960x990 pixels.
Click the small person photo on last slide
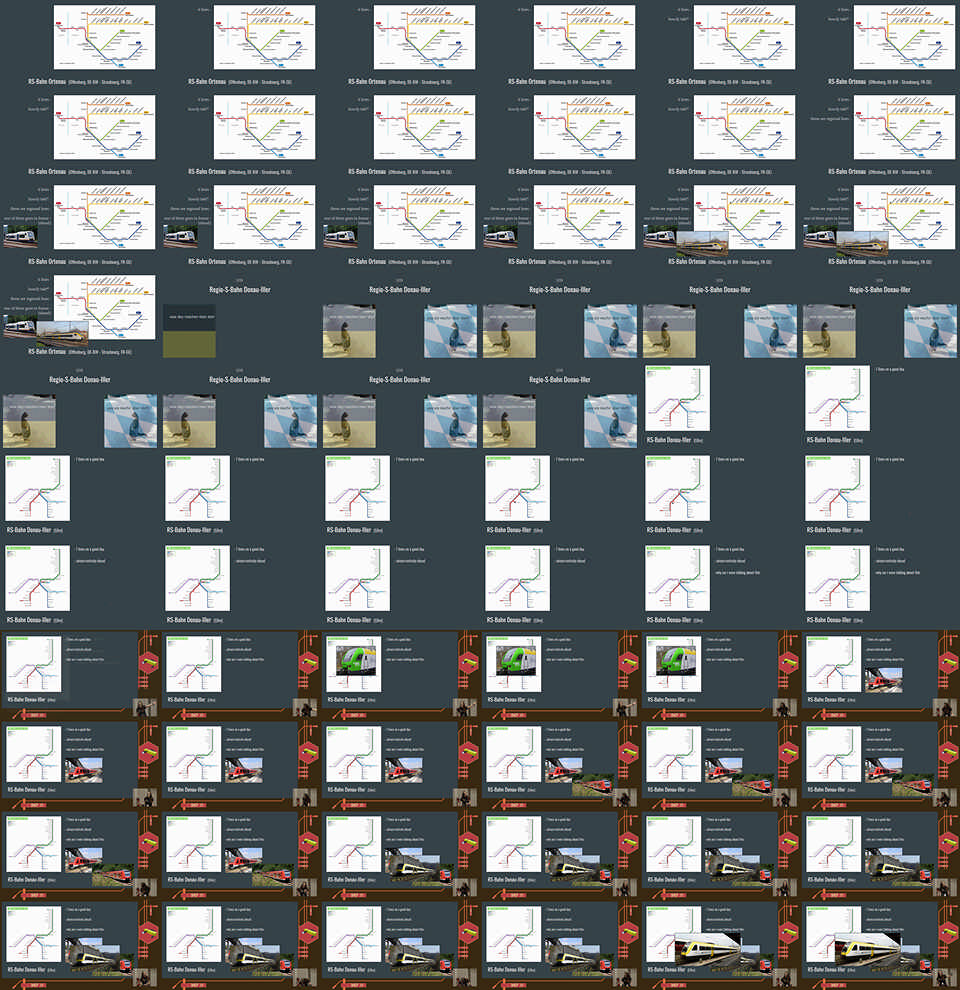(943, 976)
